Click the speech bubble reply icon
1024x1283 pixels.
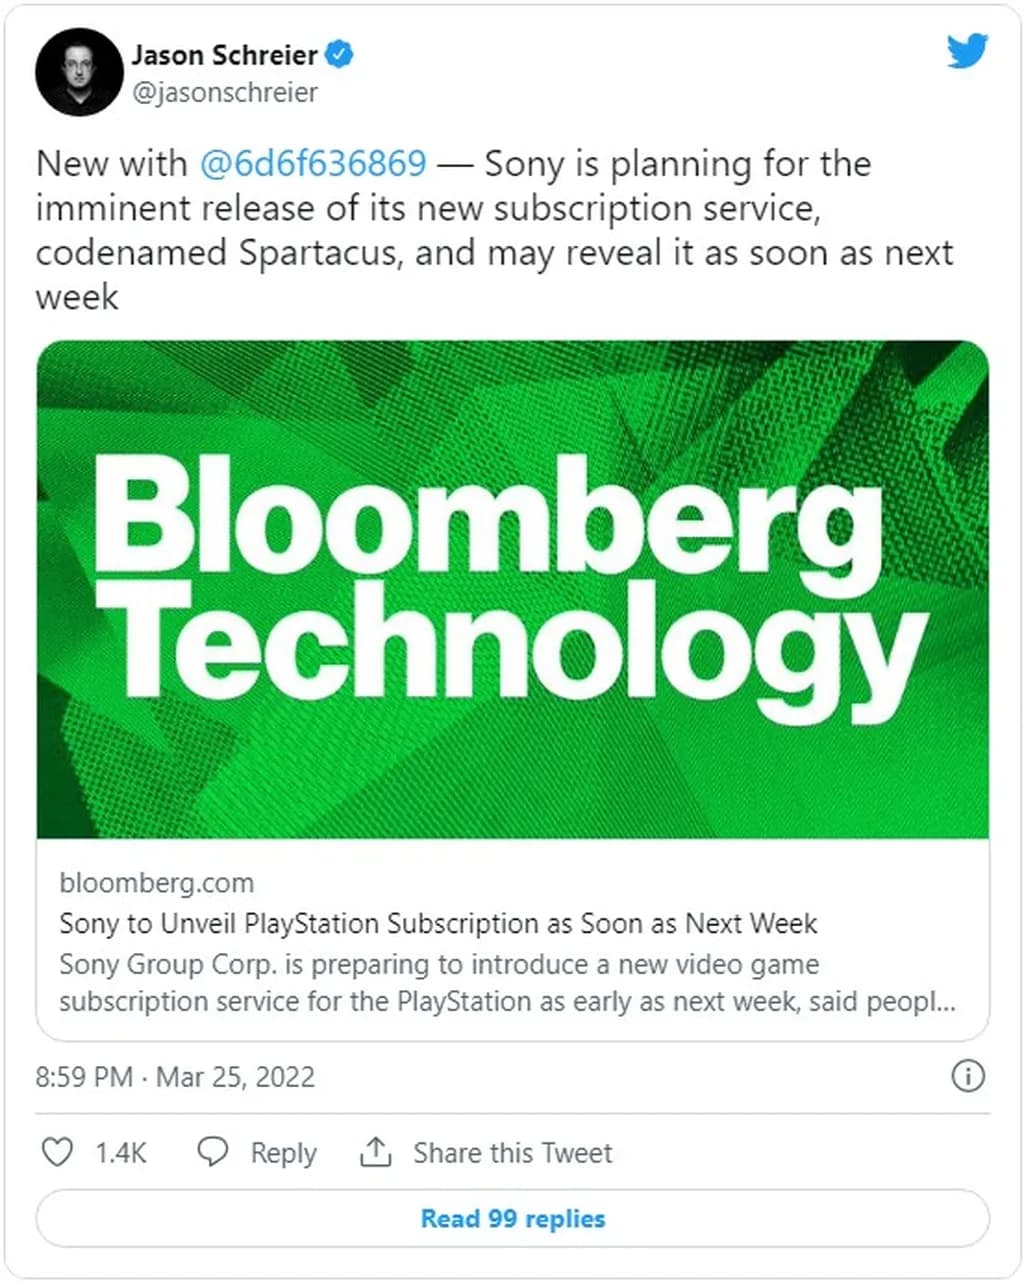click(x=212, y=1152)
